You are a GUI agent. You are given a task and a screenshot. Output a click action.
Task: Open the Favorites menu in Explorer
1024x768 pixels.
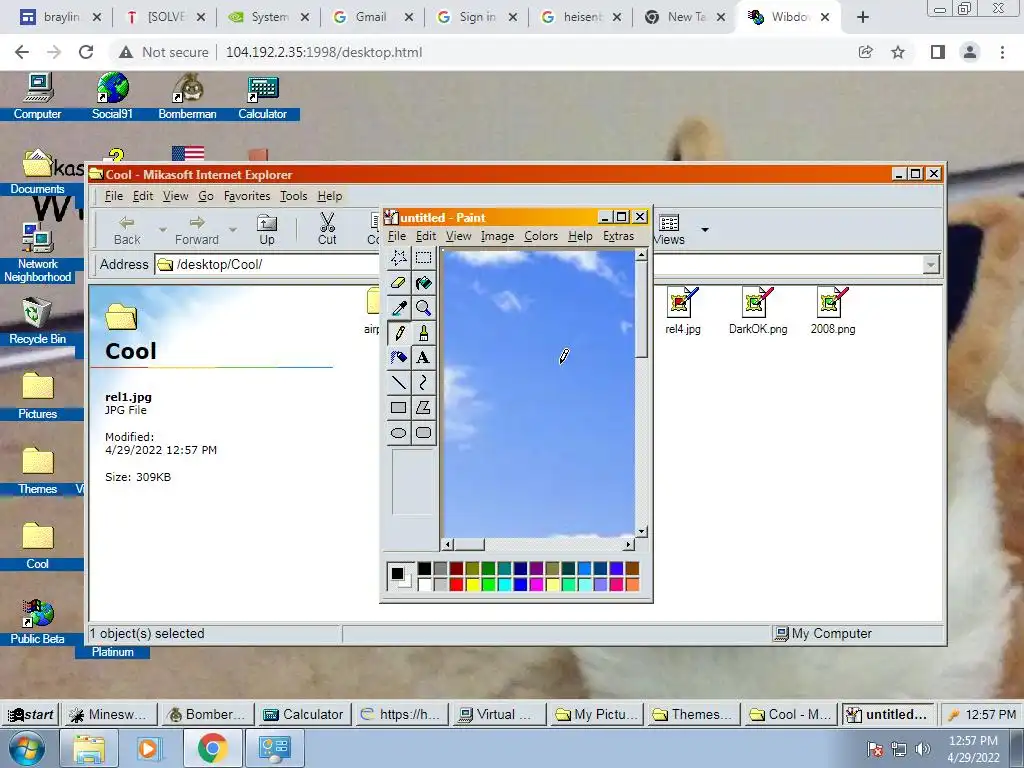[x=246, y=196]
